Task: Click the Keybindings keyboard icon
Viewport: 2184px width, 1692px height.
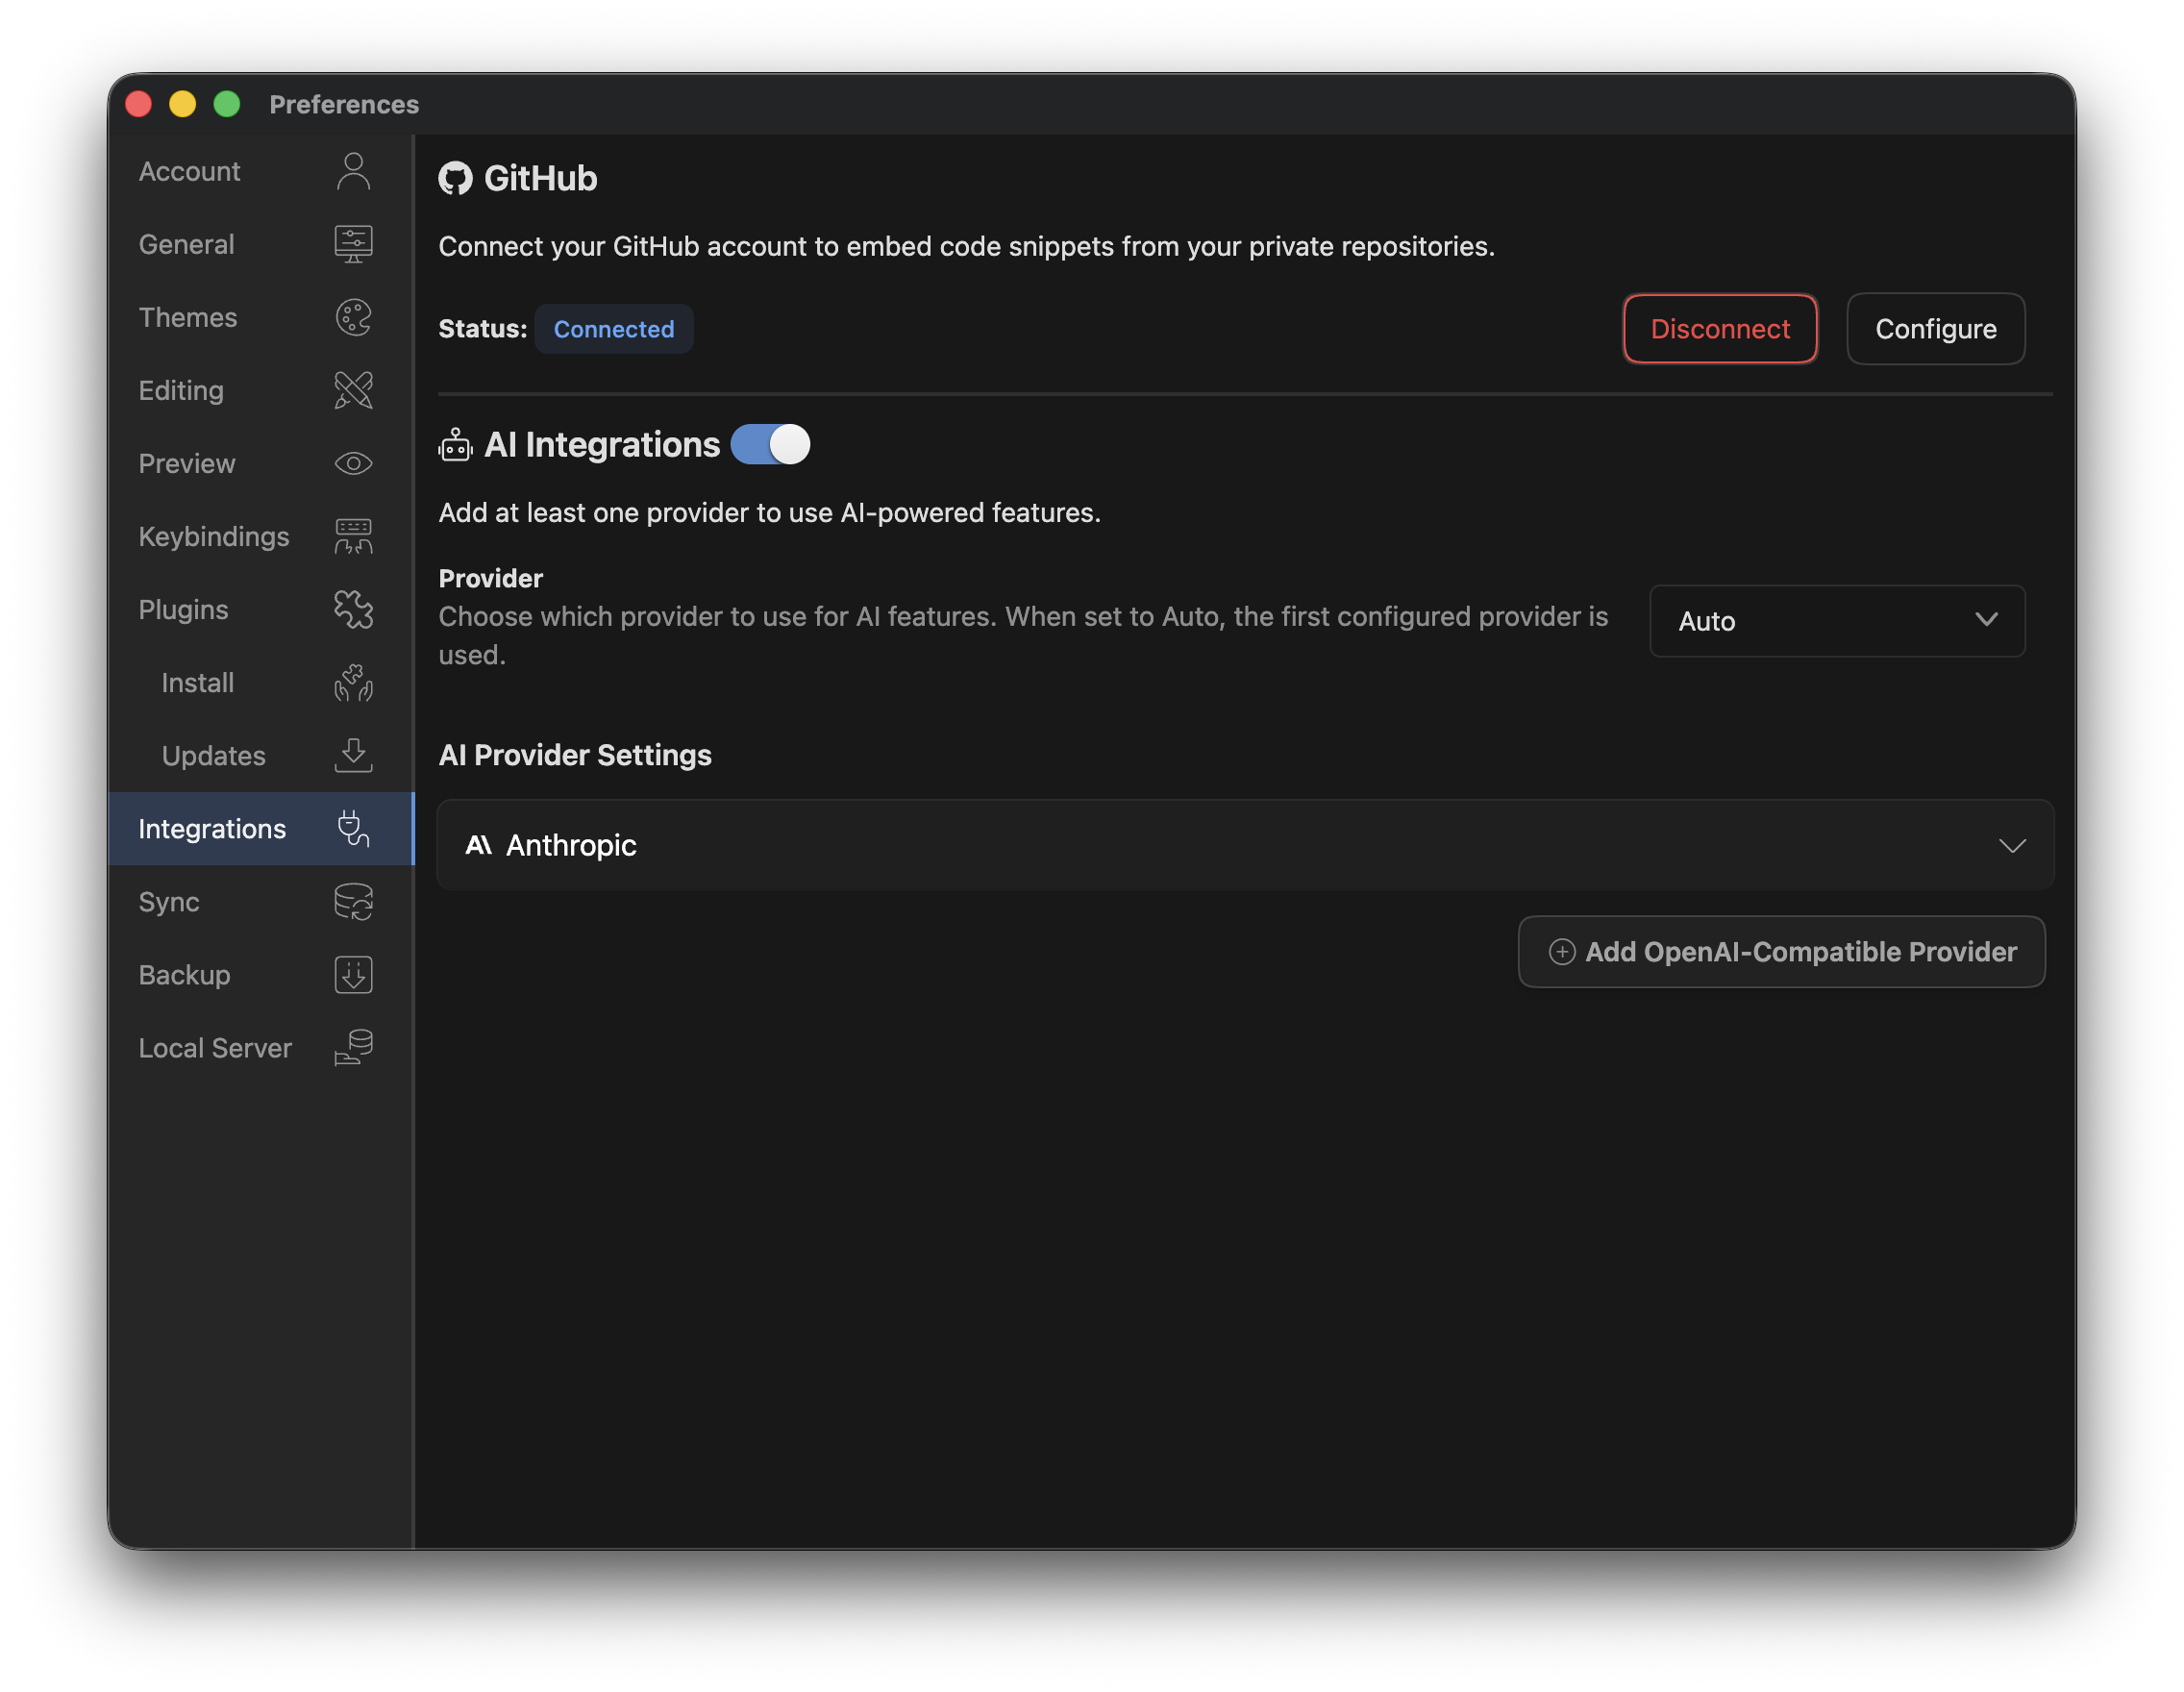Action: (x=353, y=536)
